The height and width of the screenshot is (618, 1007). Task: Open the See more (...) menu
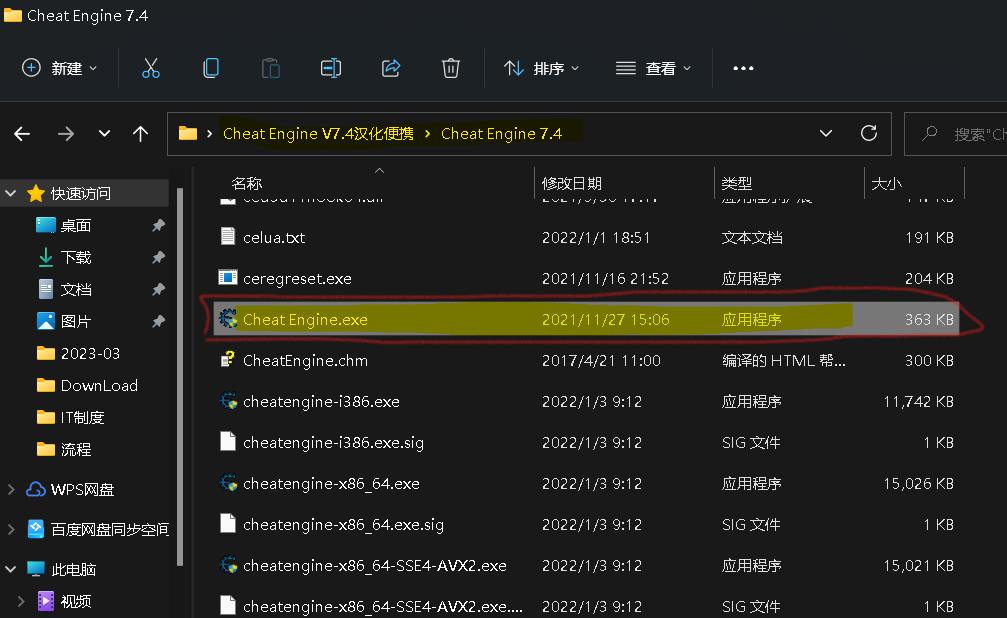click(x=742, y=67)
